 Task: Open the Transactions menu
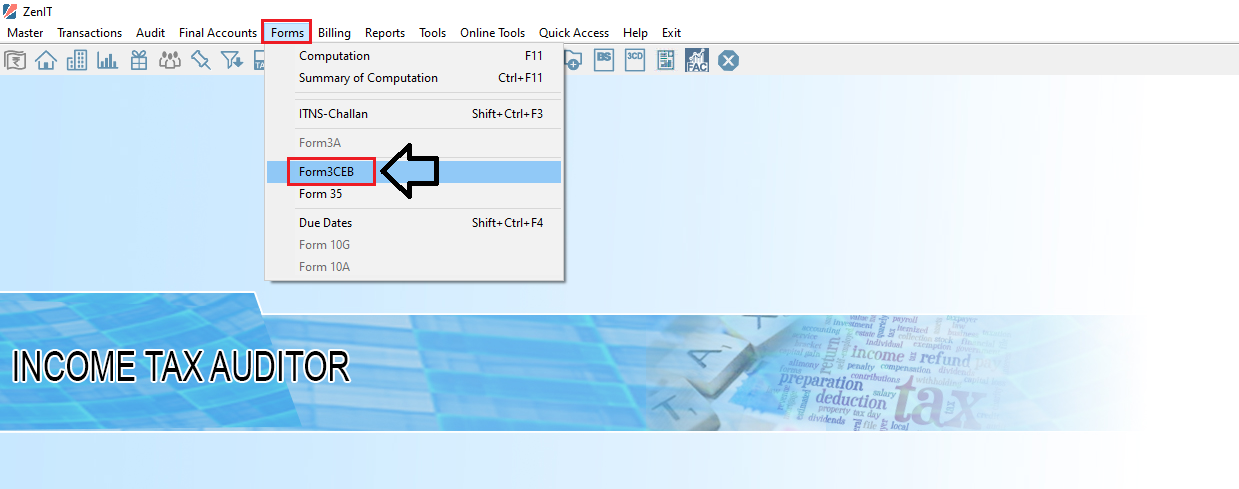point(90,33)
